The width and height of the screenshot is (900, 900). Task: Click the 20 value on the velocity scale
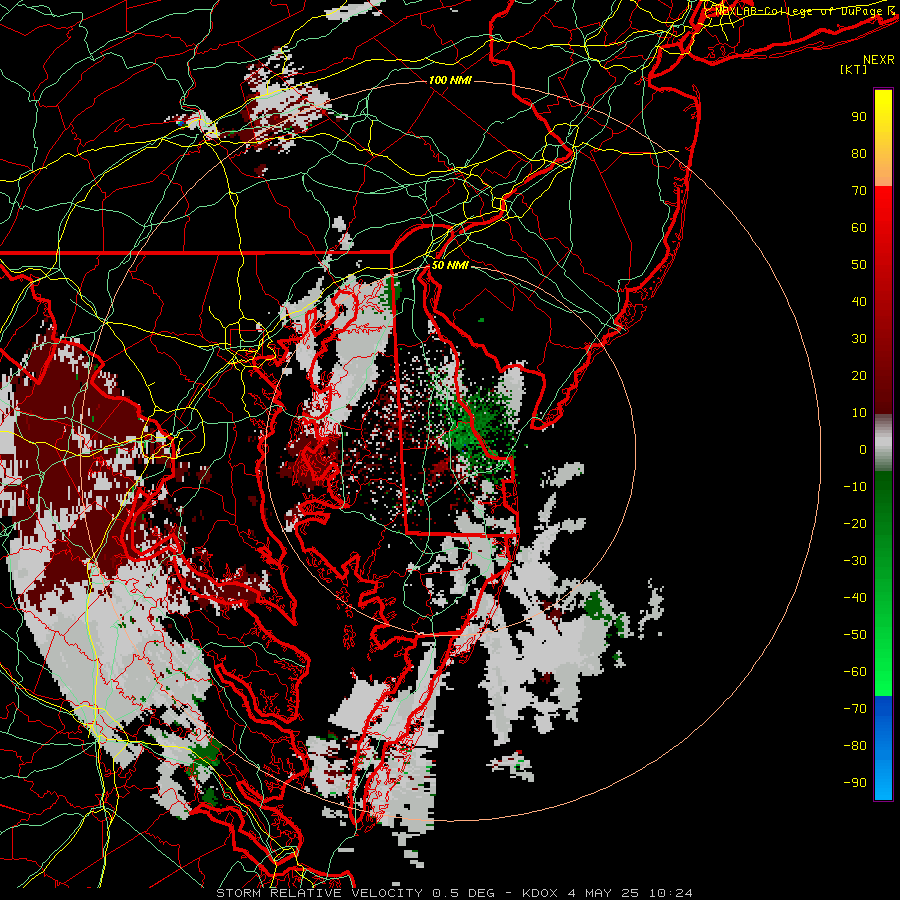pos(859,376)
